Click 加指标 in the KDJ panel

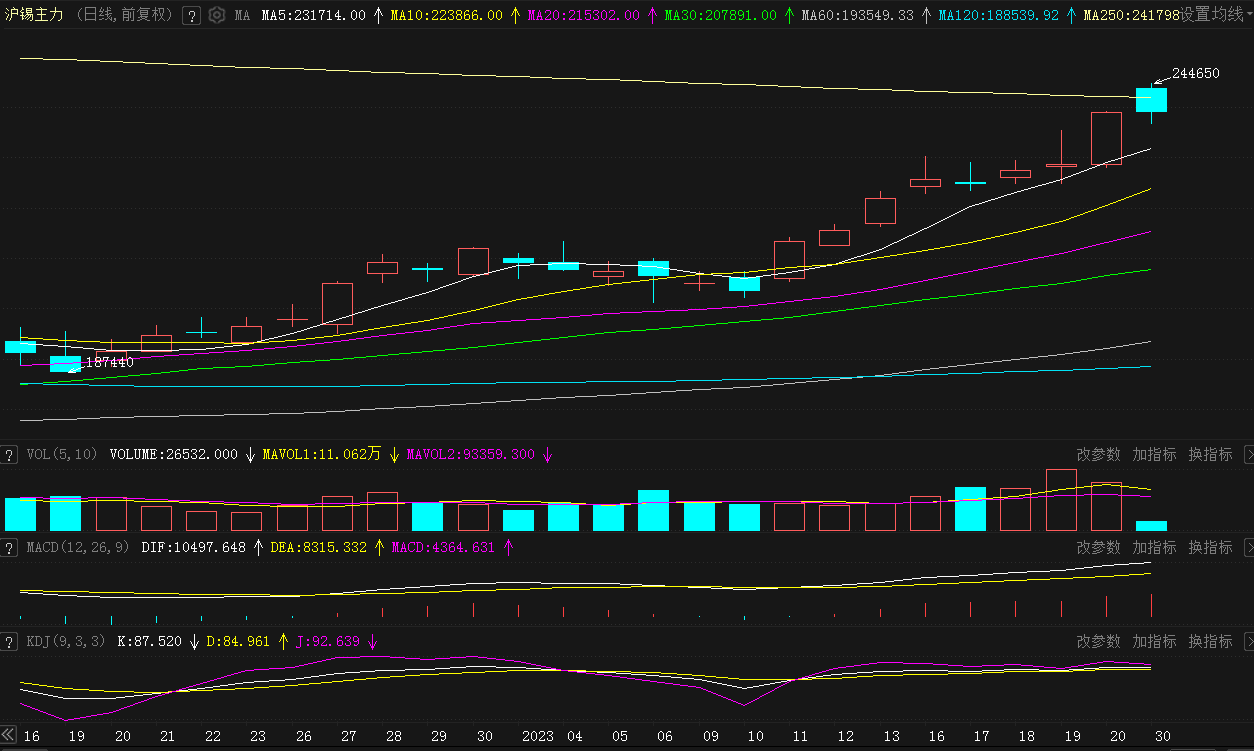[1154, 642]
